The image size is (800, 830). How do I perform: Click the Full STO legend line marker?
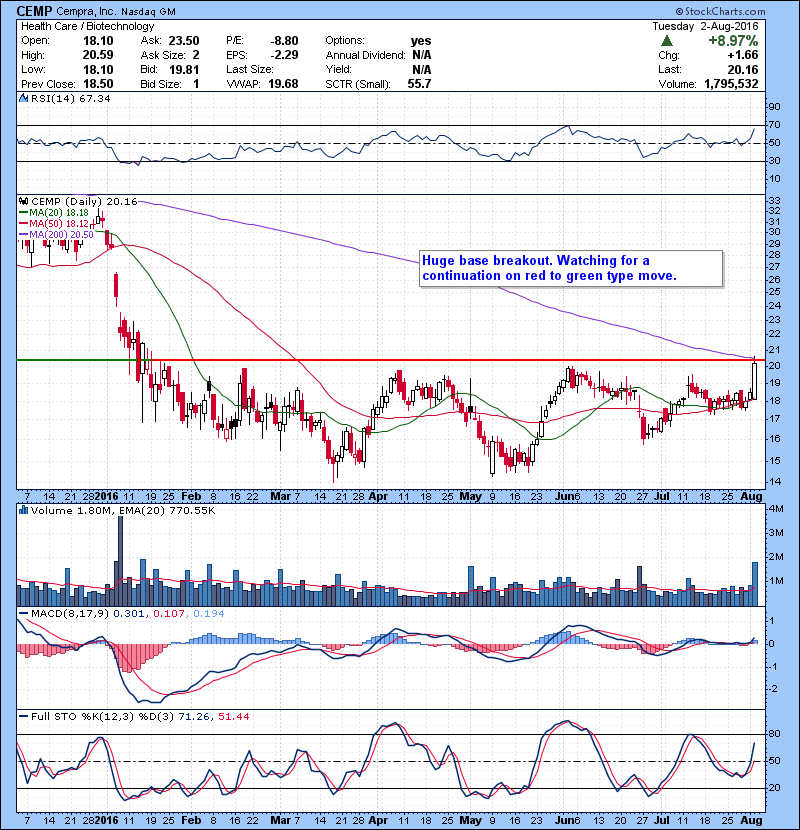(23, 716)
